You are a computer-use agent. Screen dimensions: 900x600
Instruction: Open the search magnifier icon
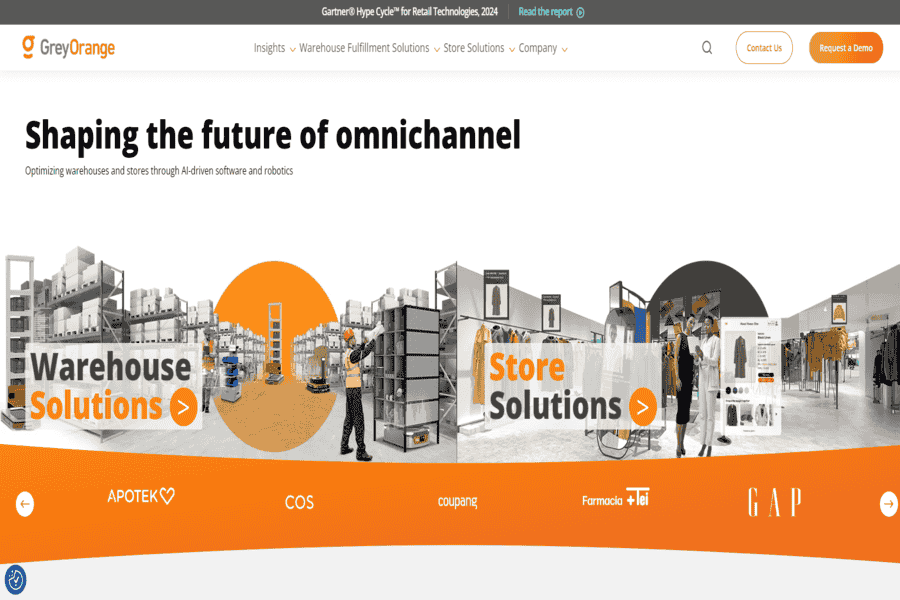tap(707, 48)
